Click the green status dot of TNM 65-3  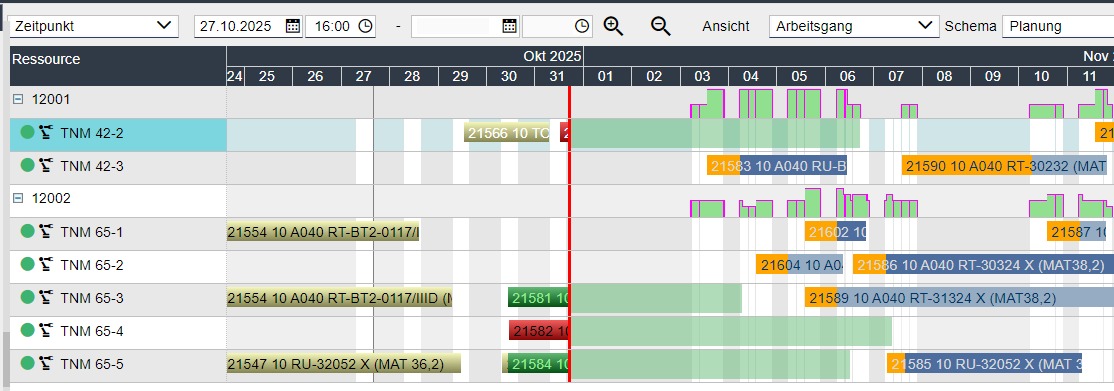28,297
